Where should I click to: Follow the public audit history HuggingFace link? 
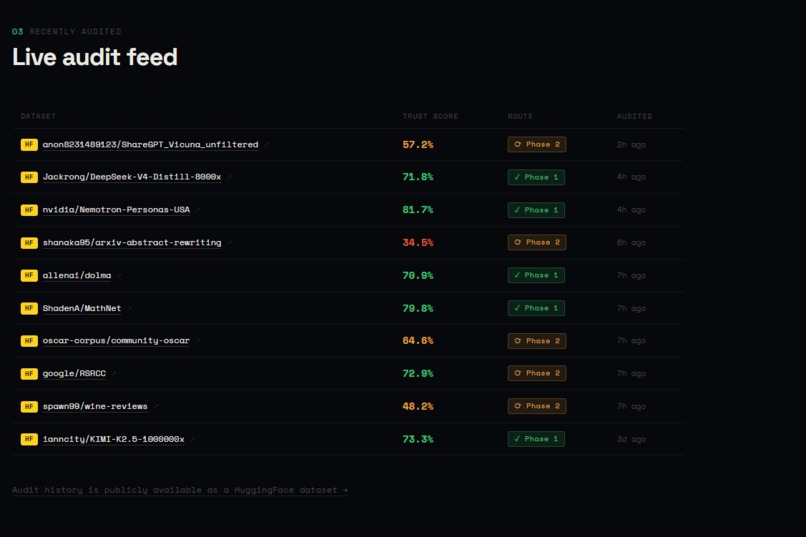[x=180, y=490]
